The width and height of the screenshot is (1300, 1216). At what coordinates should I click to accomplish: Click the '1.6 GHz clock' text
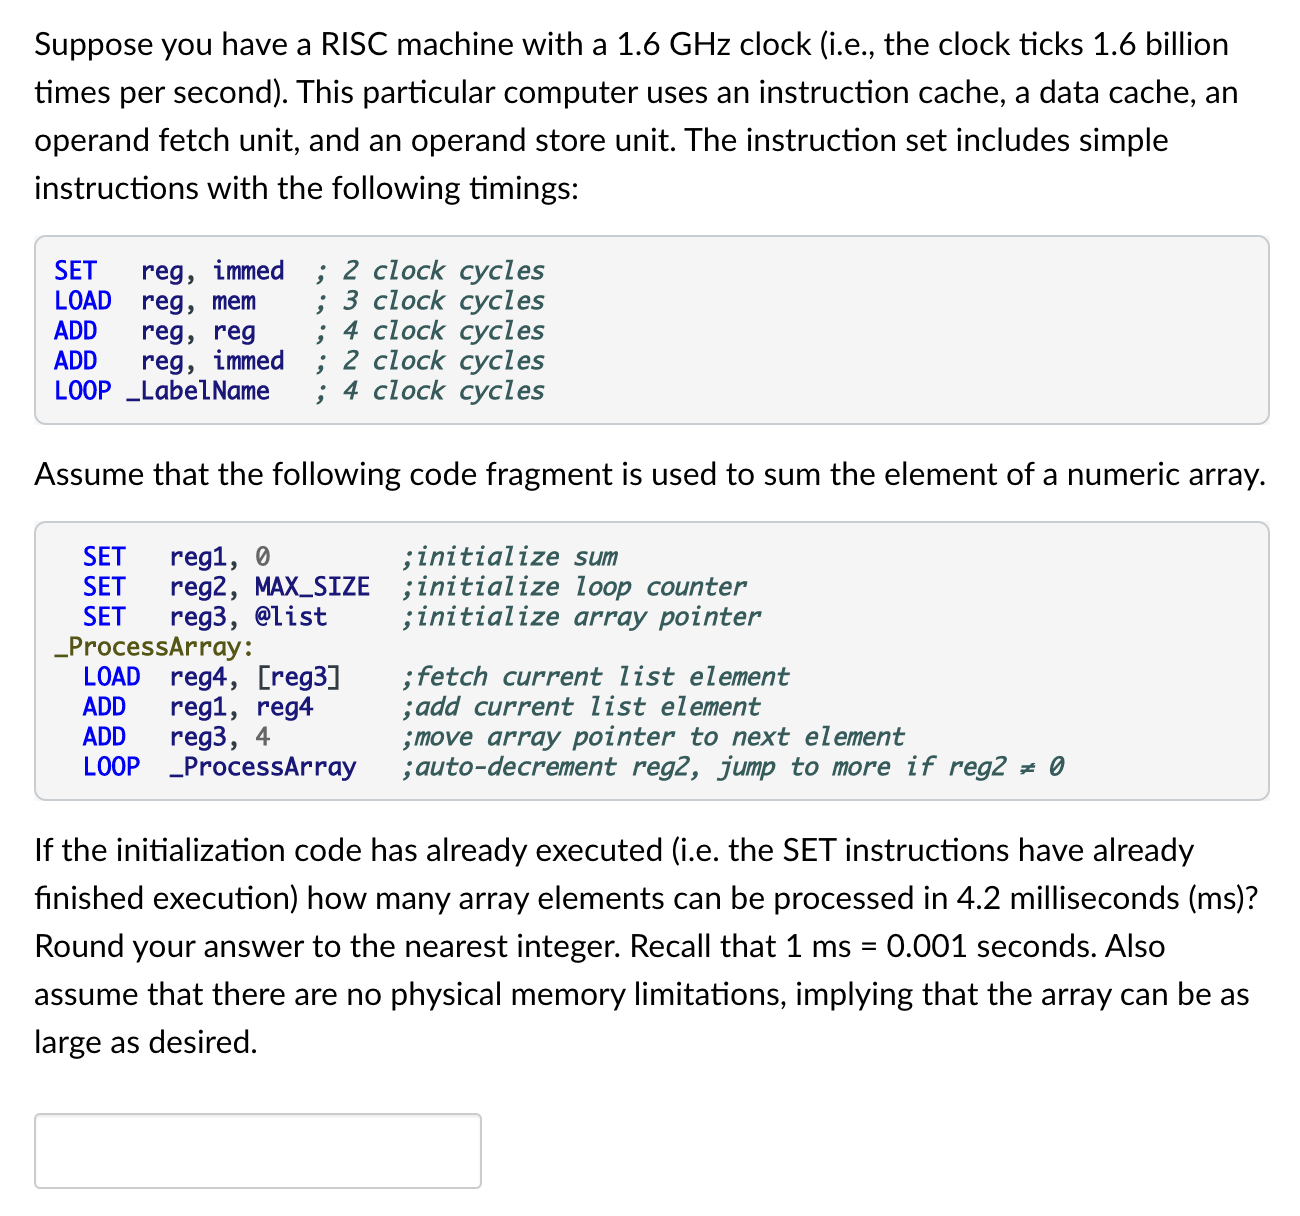coord(714,44)
